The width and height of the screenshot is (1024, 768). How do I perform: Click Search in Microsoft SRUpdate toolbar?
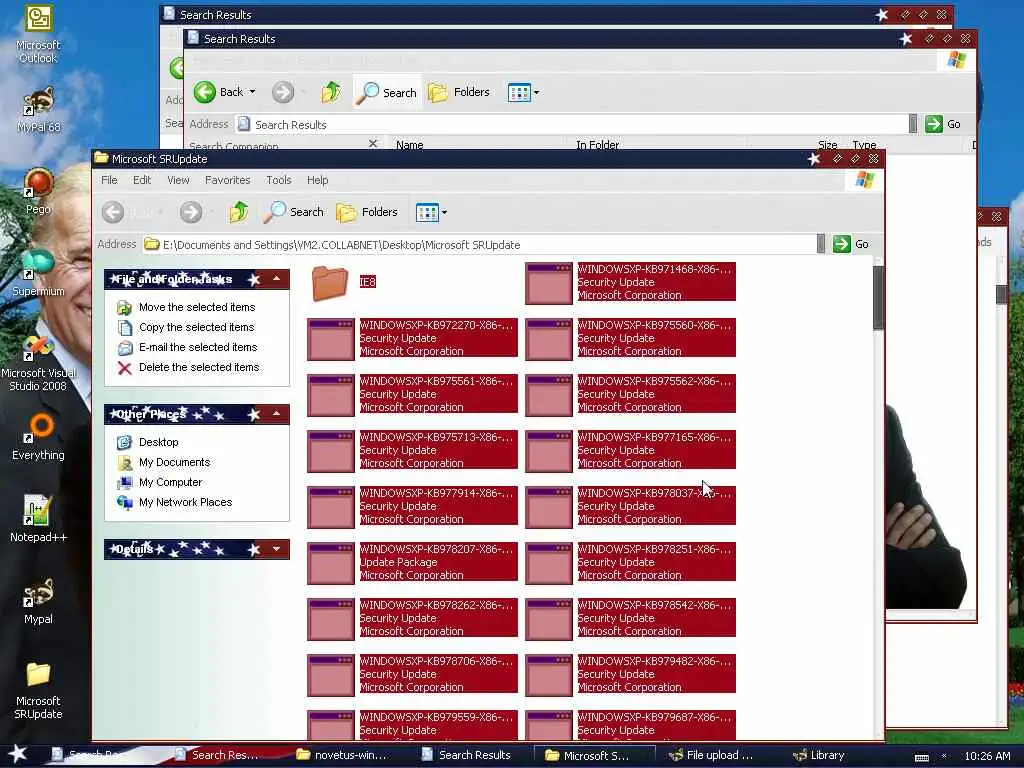point(294,212)
